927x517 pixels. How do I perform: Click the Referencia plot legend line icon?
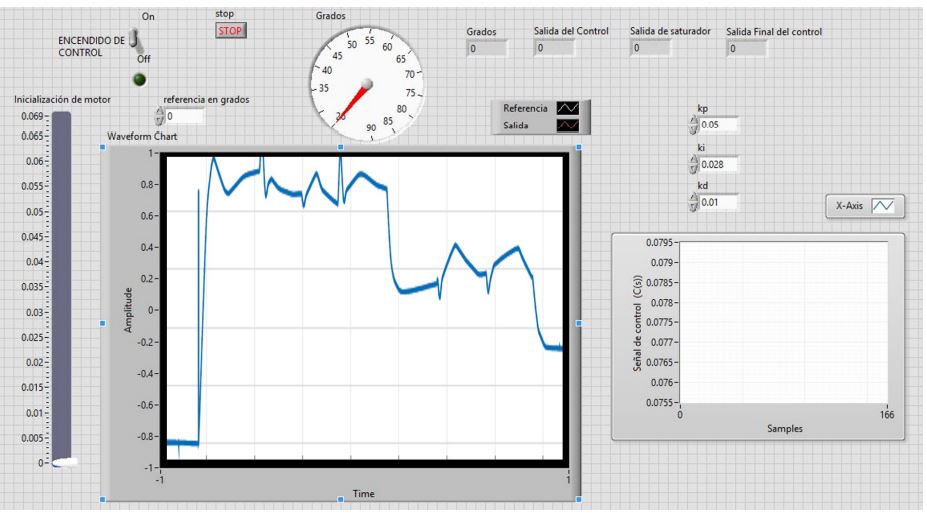click(x=568, y=108)
